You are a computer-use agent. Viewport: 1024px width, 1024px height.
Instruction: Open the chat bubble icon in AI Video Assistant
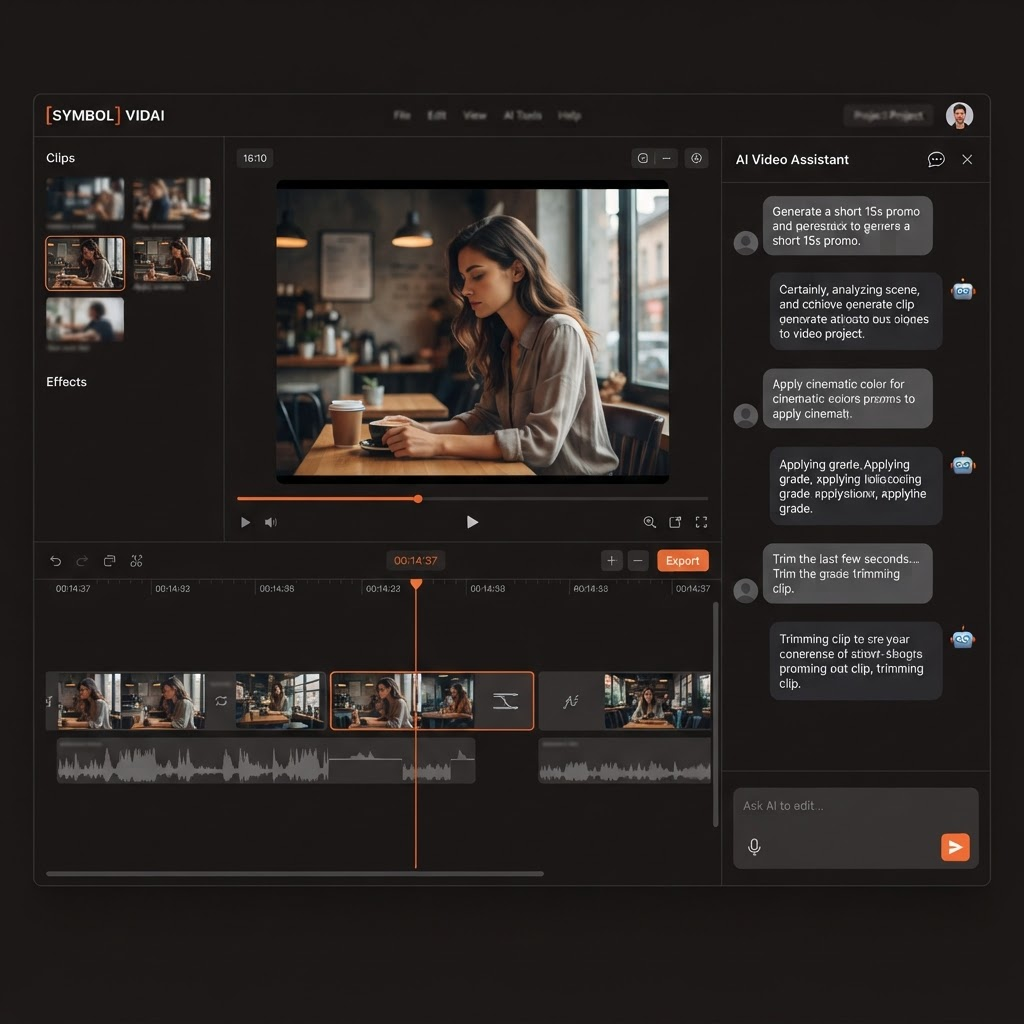tap(936, 159)
